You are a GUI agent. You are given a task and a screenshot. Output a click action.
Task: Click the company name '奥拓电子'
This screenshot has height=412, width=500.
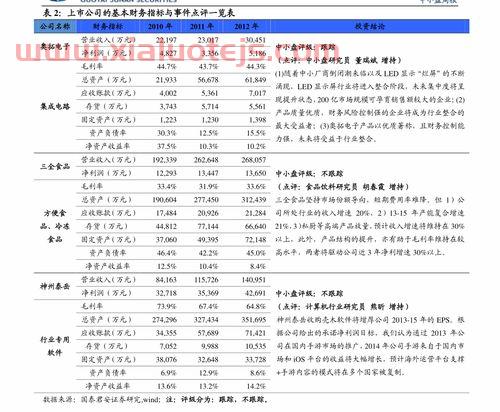tap(55, 46)
